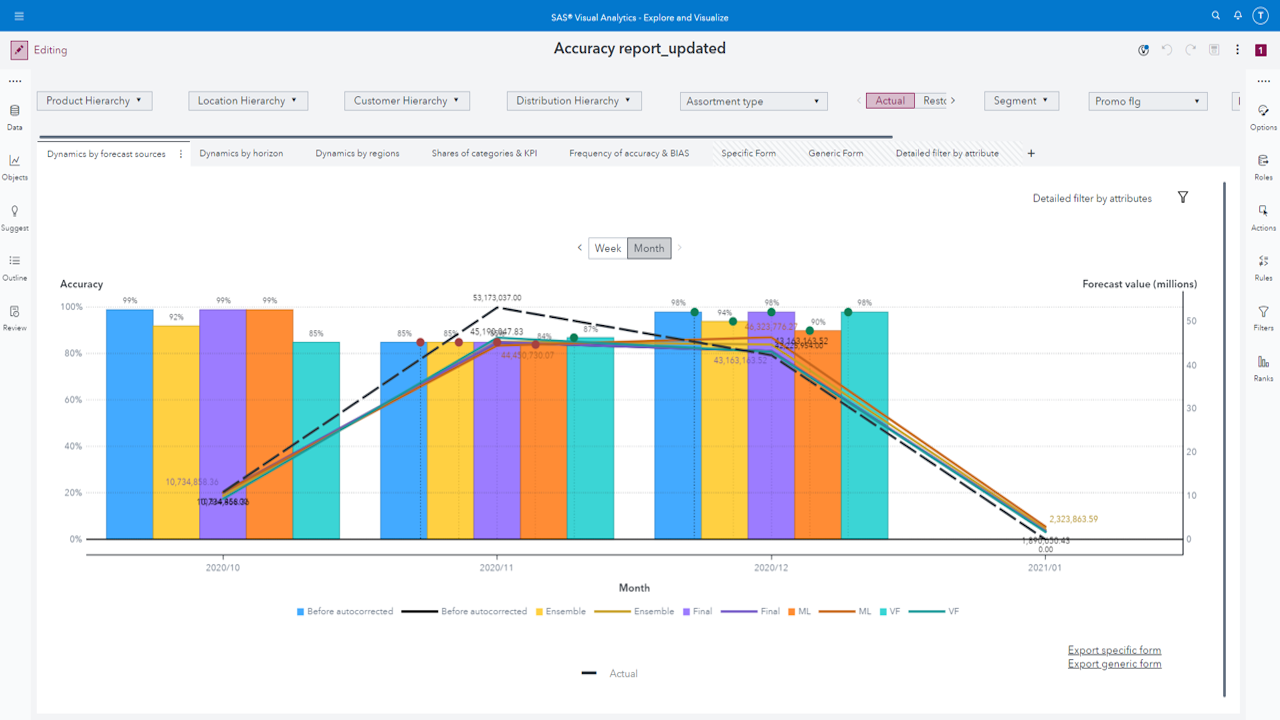1280x720 pixels.
Task: Add a new page with plus
Action: [x=1031, y=154]
